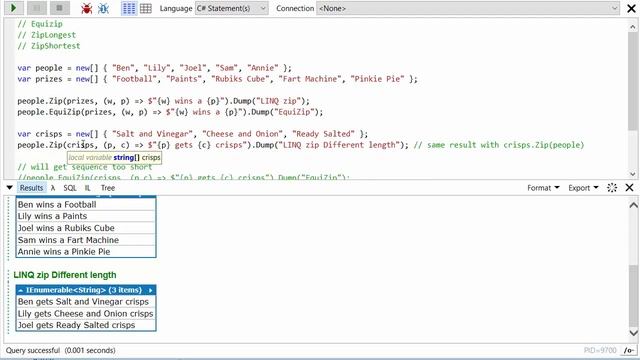Select the 'Sam wins a Fart Machine' row
640x360 pixels.
coord(86,240)
